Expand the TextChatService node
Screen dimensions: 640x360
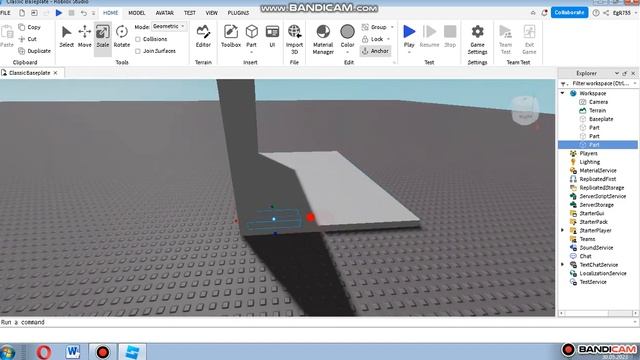(x=562, y=265)
